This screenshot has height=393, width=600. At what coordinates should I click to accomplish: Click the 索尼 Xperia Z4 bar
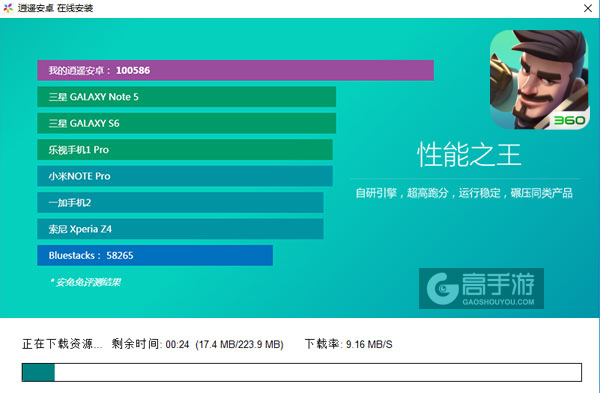coord(180,229)
